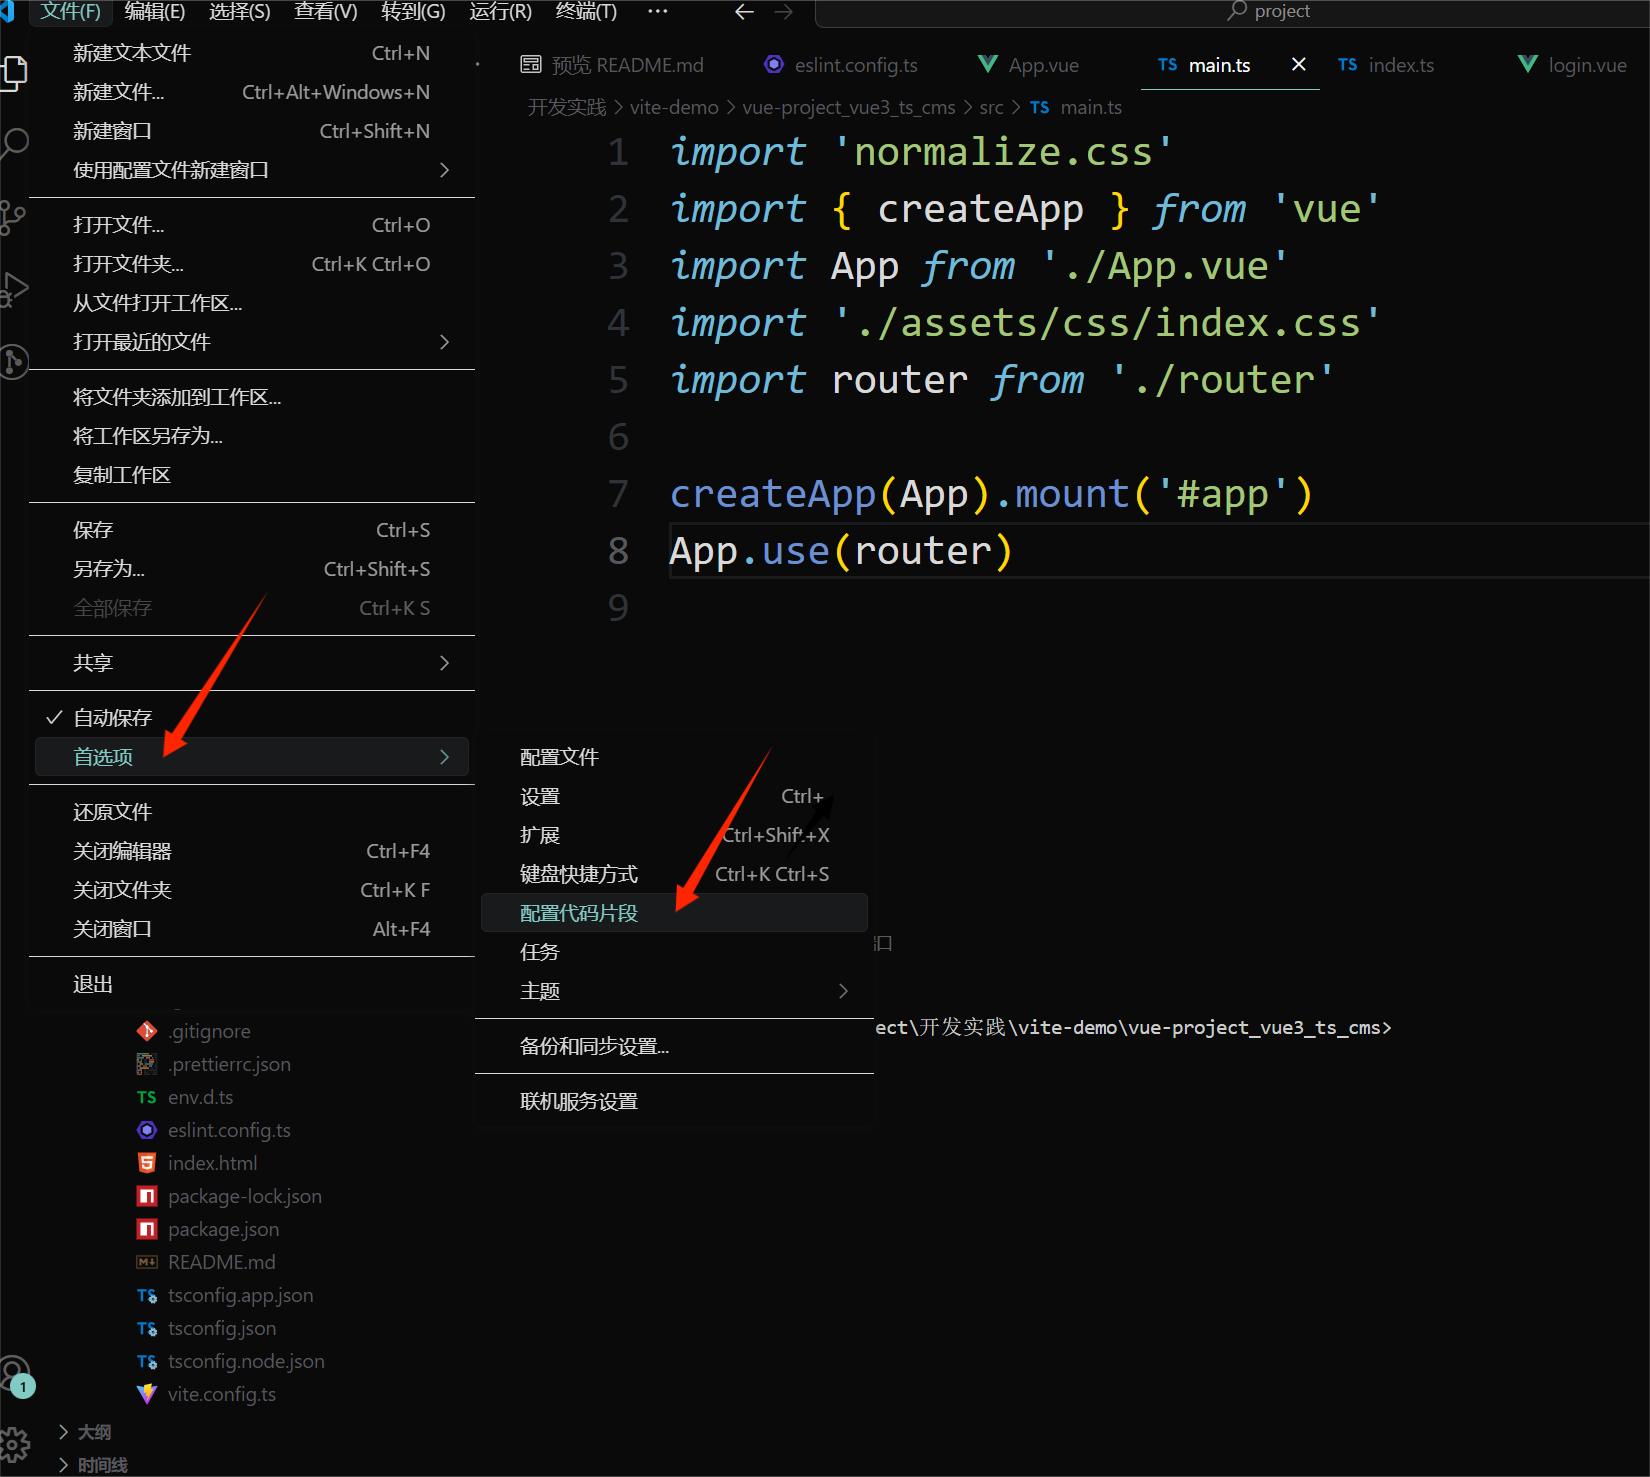Select 配置代码片段 to configure snippets
This screenshot has width=1650, height=1477.
578,912
